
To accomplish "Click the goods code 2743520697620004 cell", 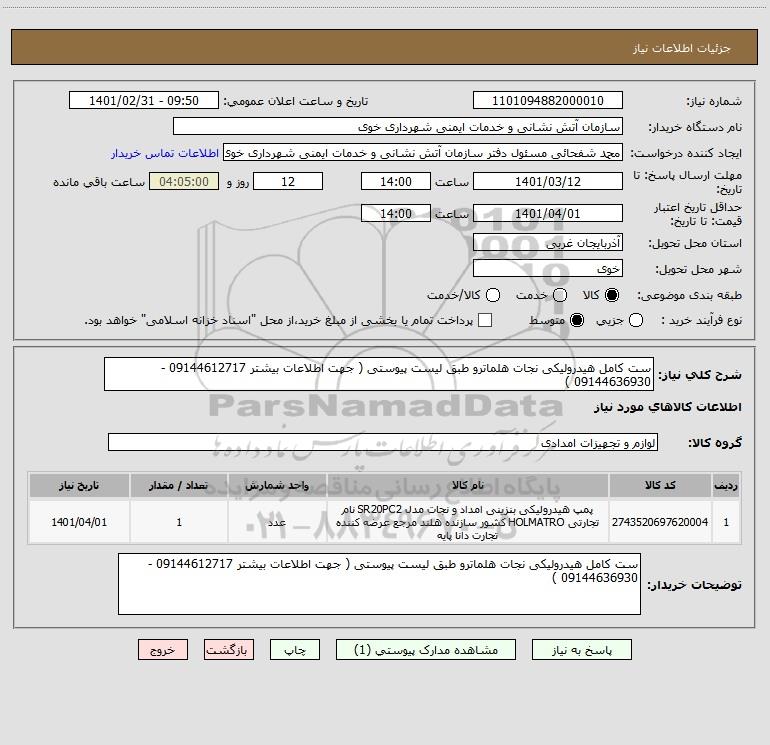I will (660, 522).
